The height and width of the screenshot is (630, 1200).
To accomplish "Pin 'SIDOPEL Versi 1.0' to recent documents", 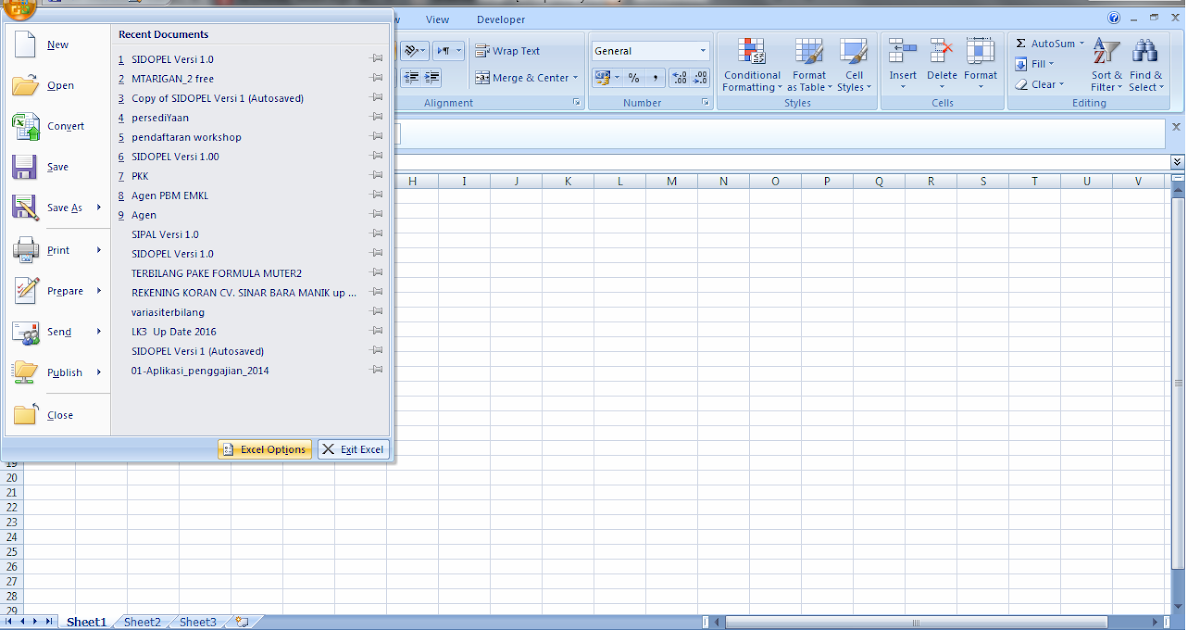I will pos(377,59).
